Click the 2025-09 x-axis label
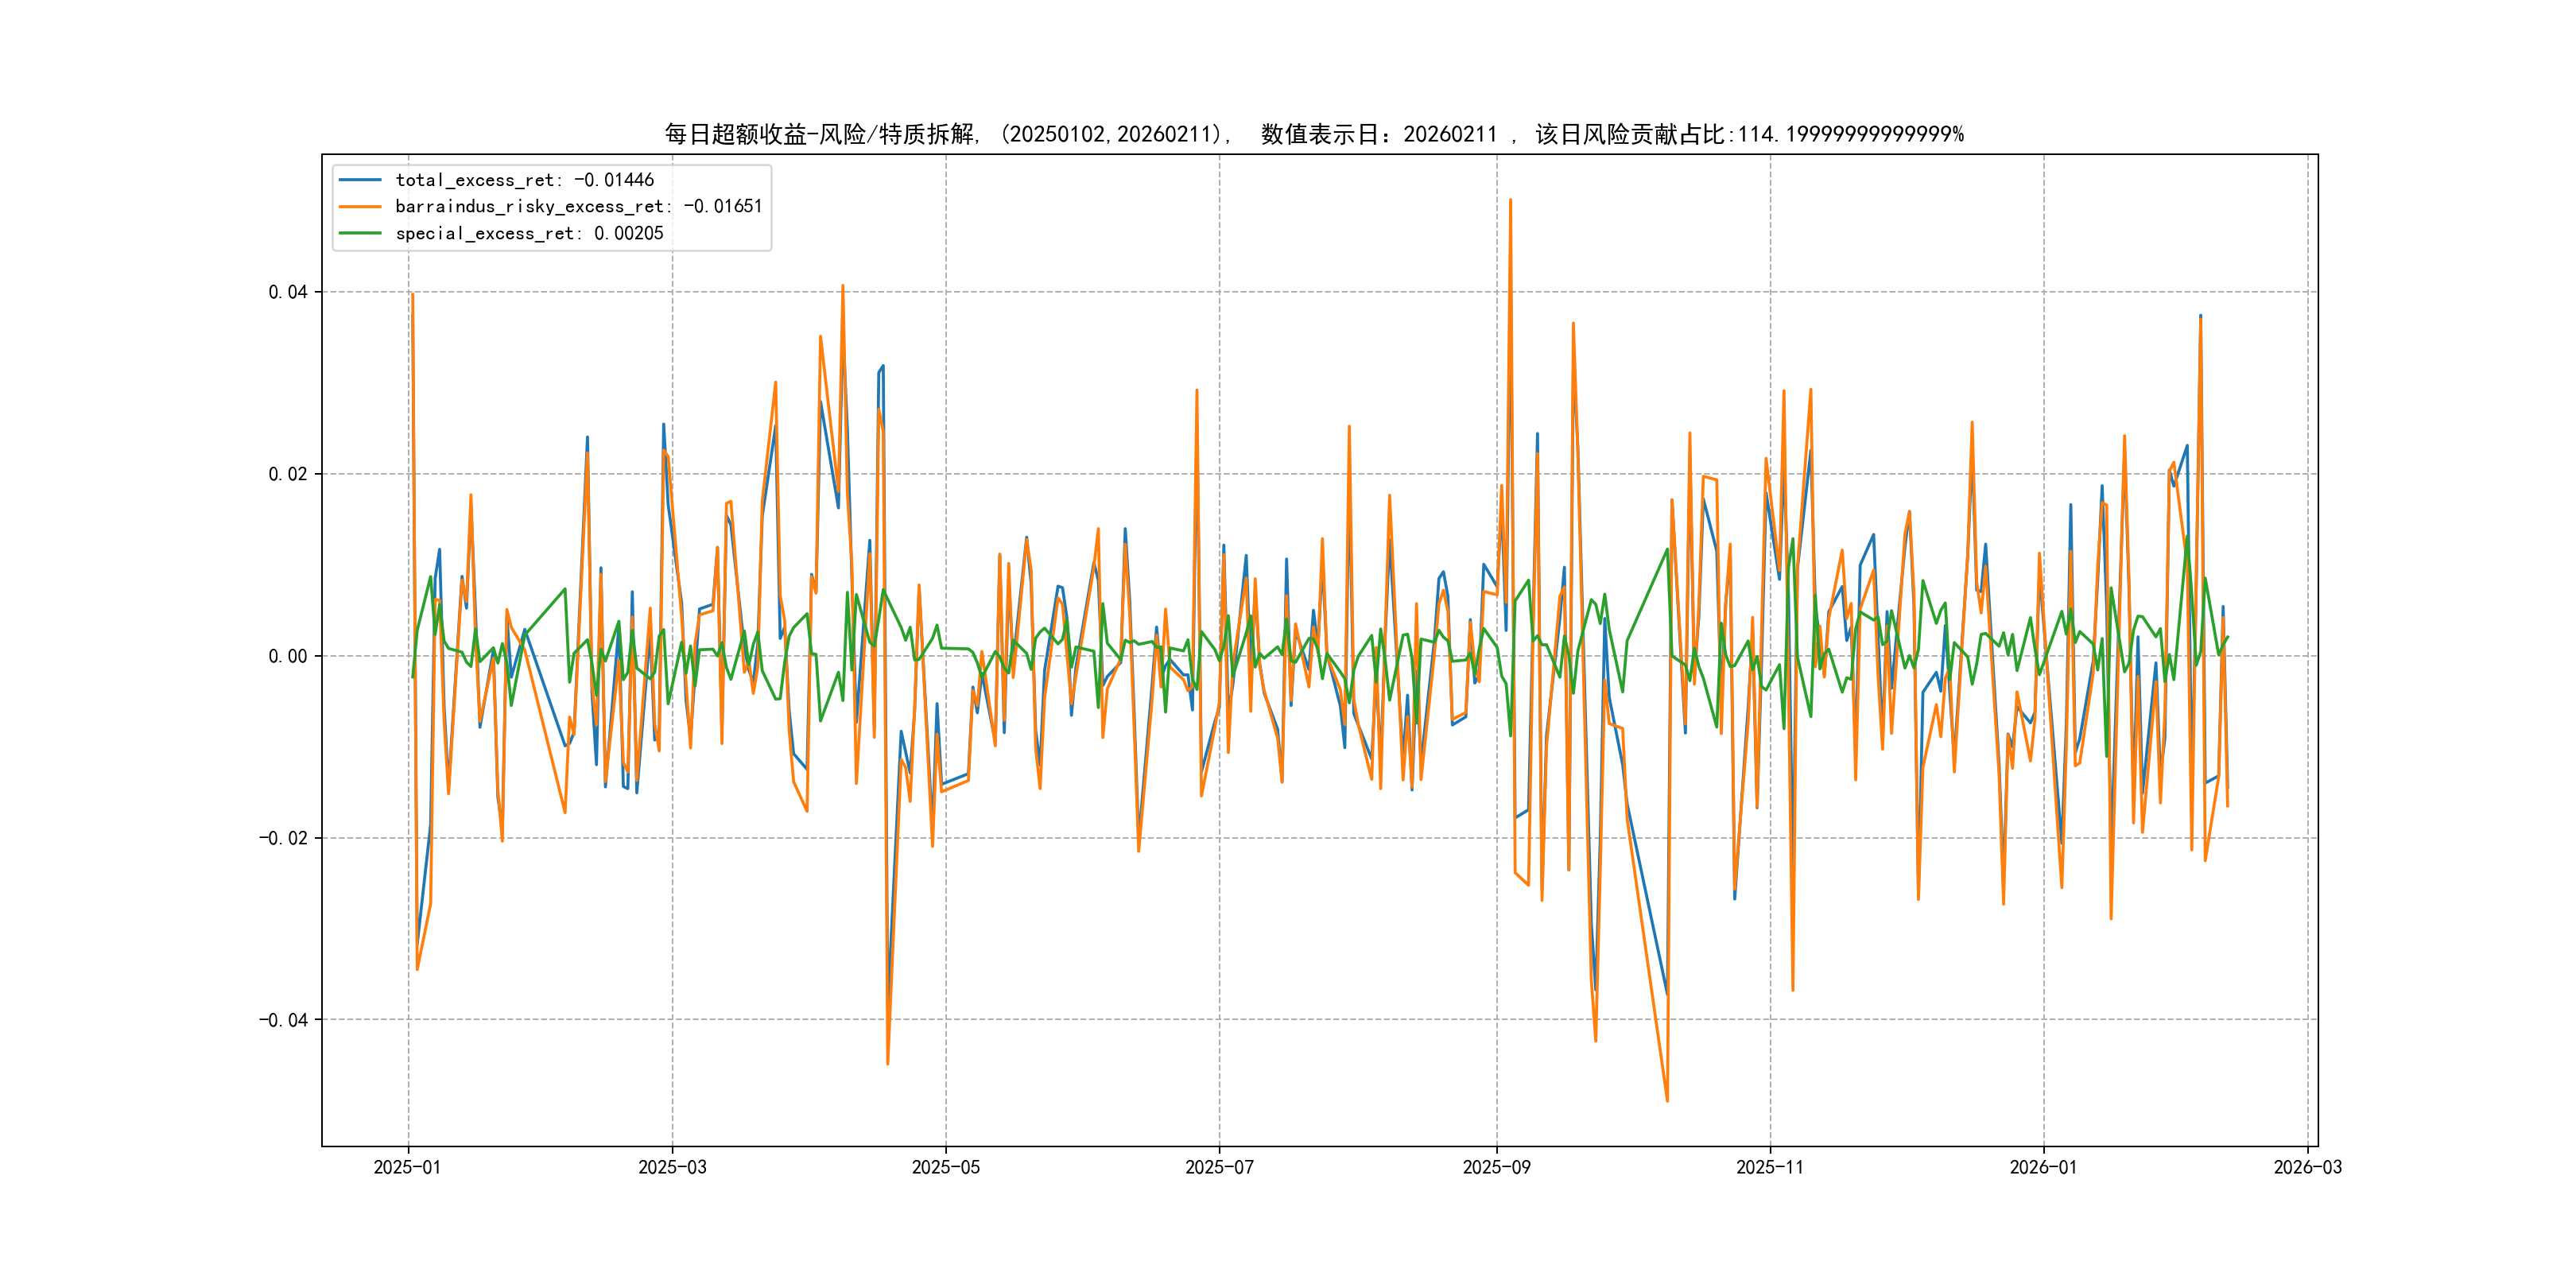The height and width of the screenshot is (1288, 2576). coord(1496,1167)
